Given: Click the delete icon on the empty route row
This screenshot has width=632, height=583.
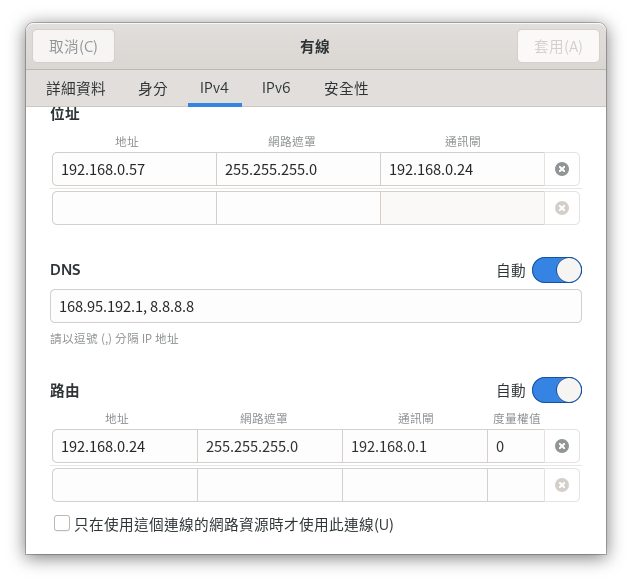Looking at the screenshot, I should (561, 485).
